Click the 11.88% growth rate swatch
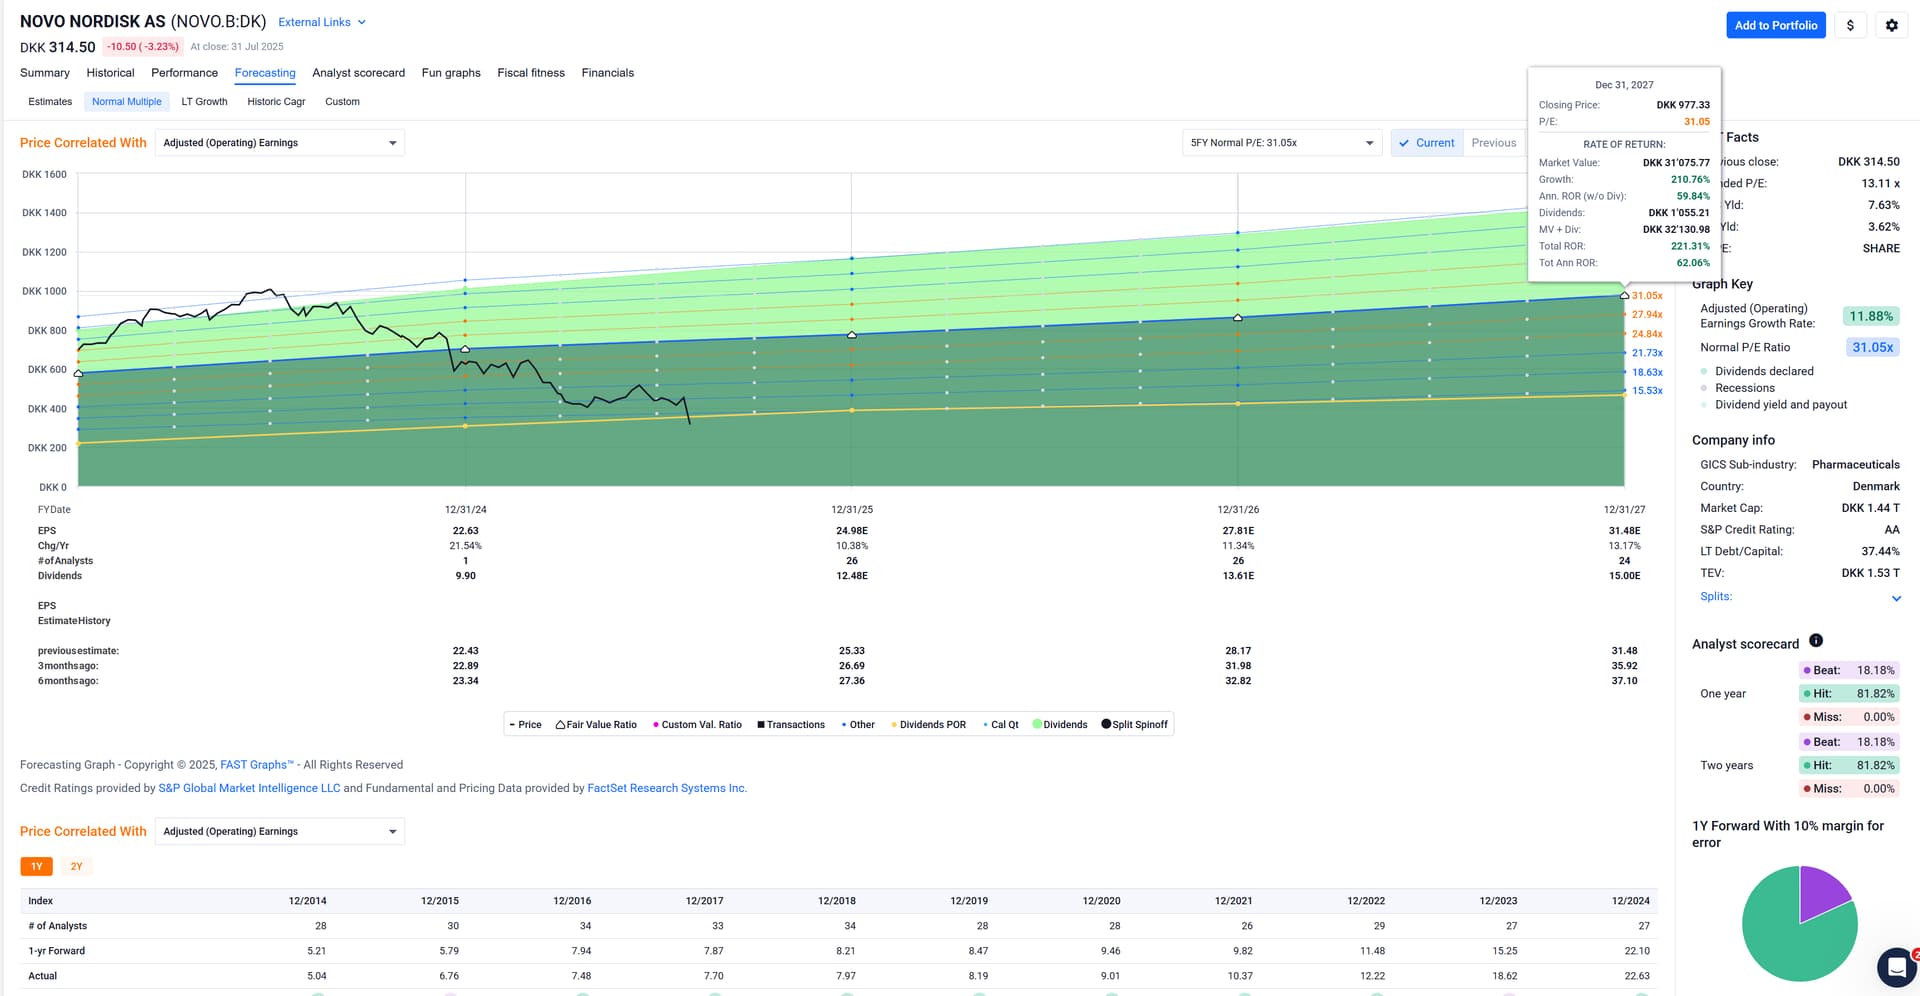This screenshot has height=996, width=1920. coord(1870,316)
